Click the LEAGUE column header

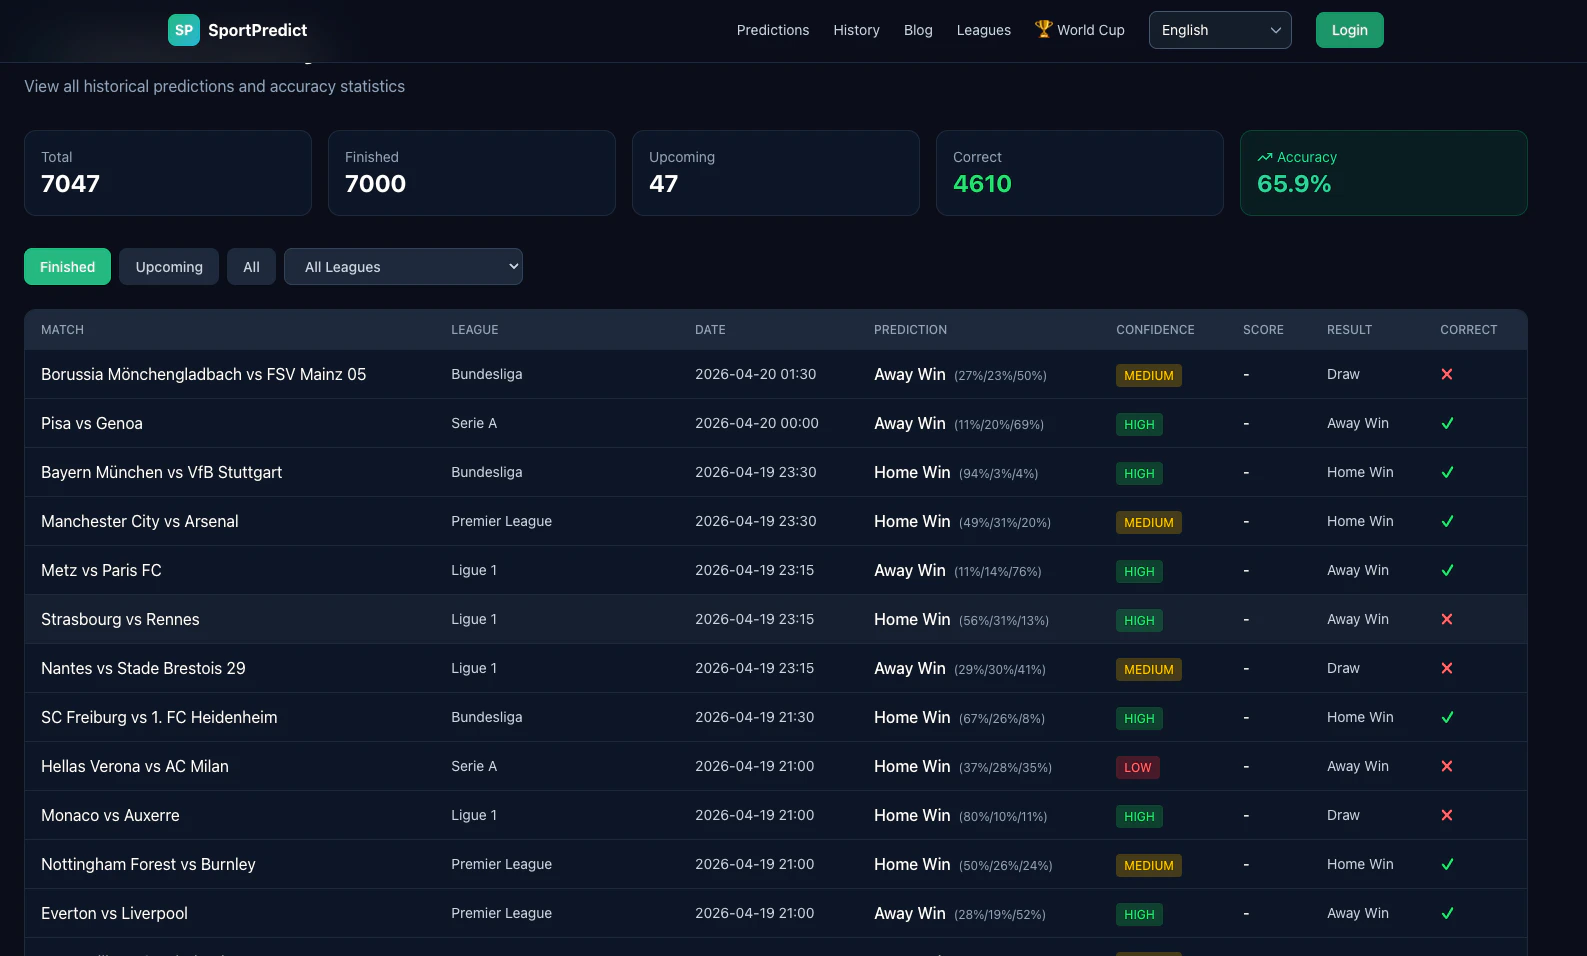click(475, 330)
